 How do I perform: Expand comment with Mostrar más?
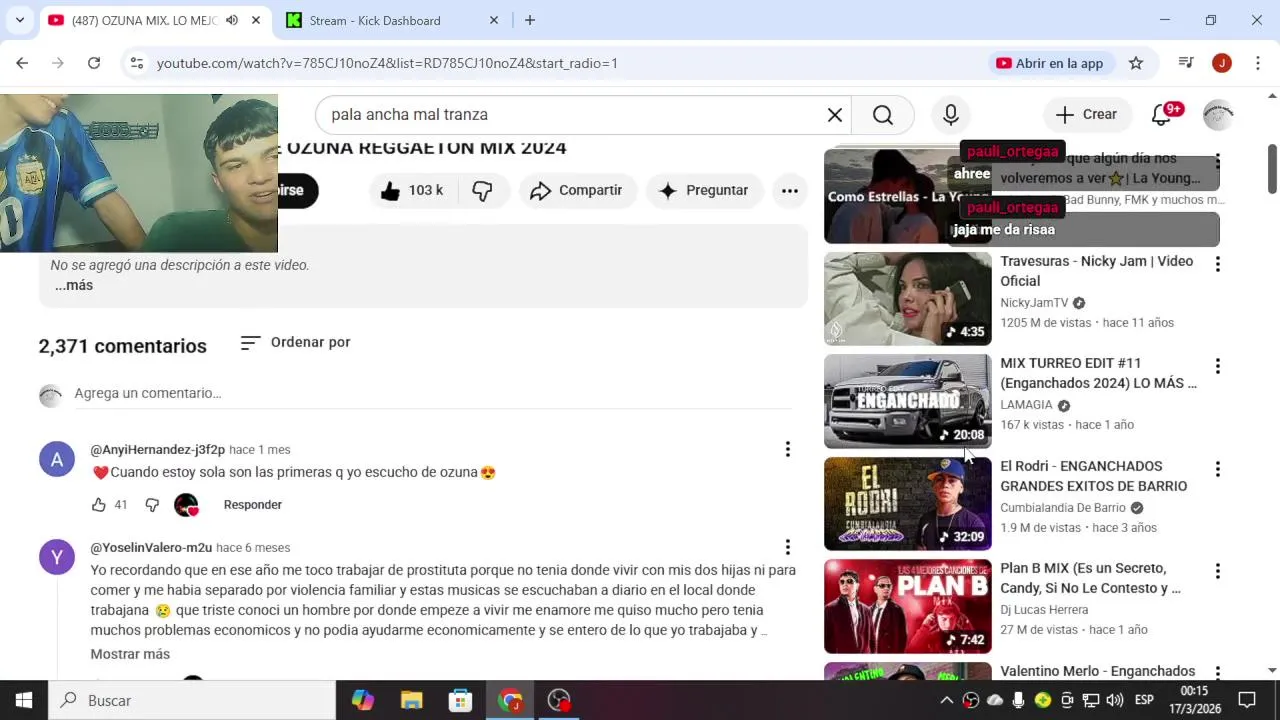tap(130, 654)
